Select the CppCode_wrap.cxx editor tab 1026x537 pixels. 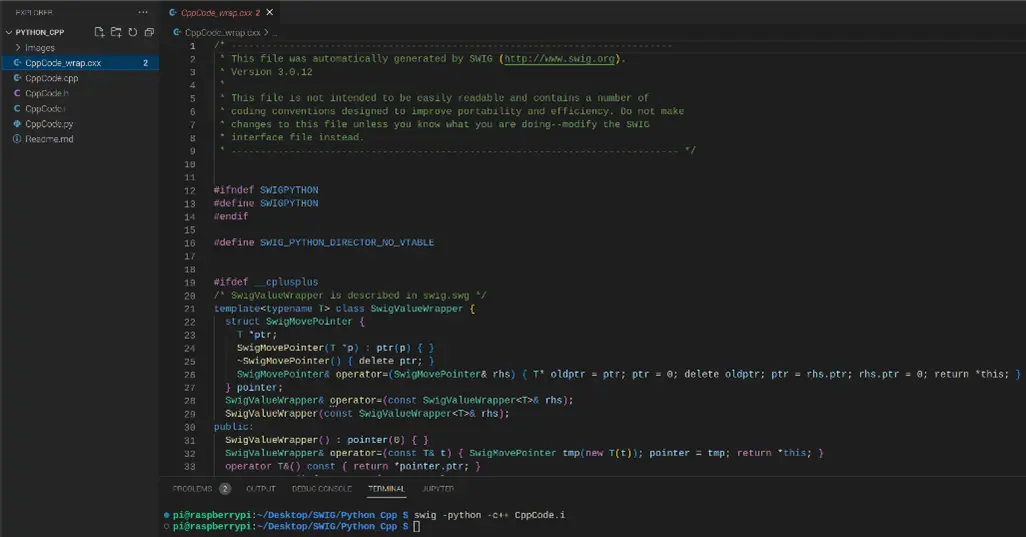pos(219,12)
